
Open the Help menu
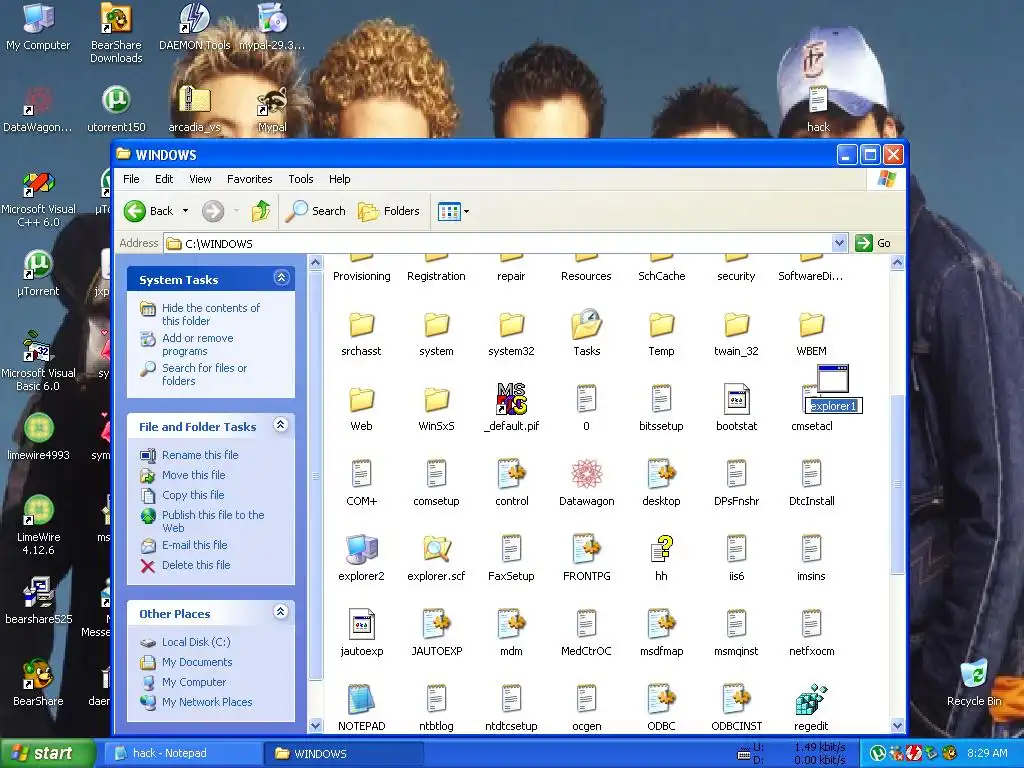(340, 179)
